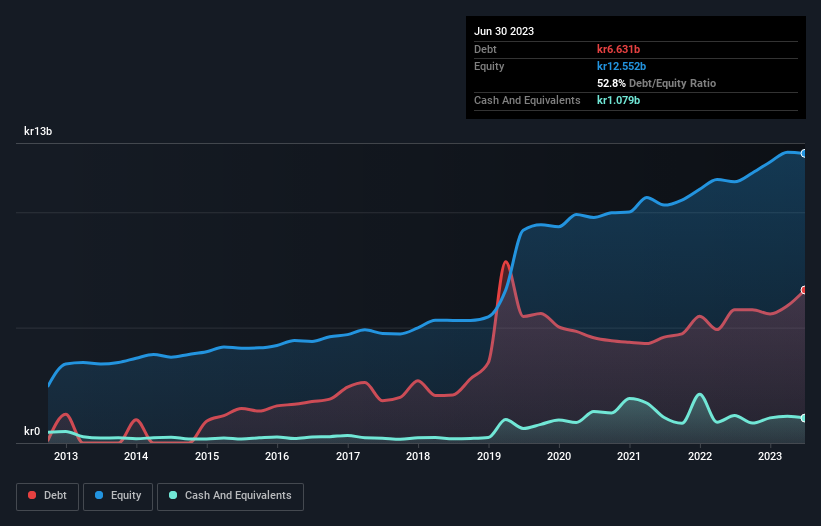Image resolution: width=821 pixels, height=526 pixels.
Task: Click the 2016 x-axis label
Action: (x=277, y=456)
